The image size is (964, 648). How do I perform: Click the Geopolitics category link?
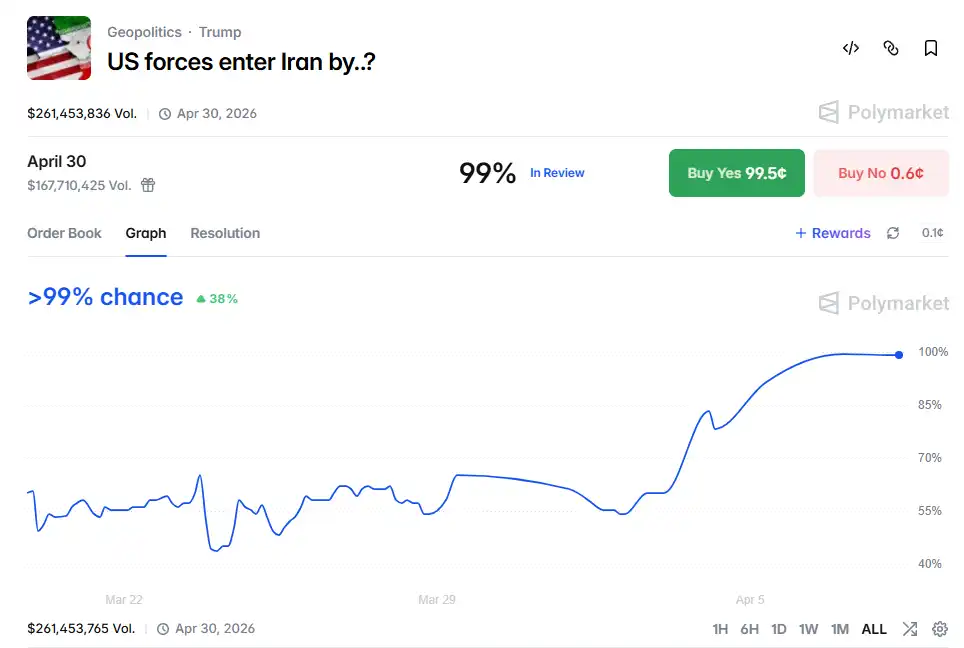coord(144,31)
